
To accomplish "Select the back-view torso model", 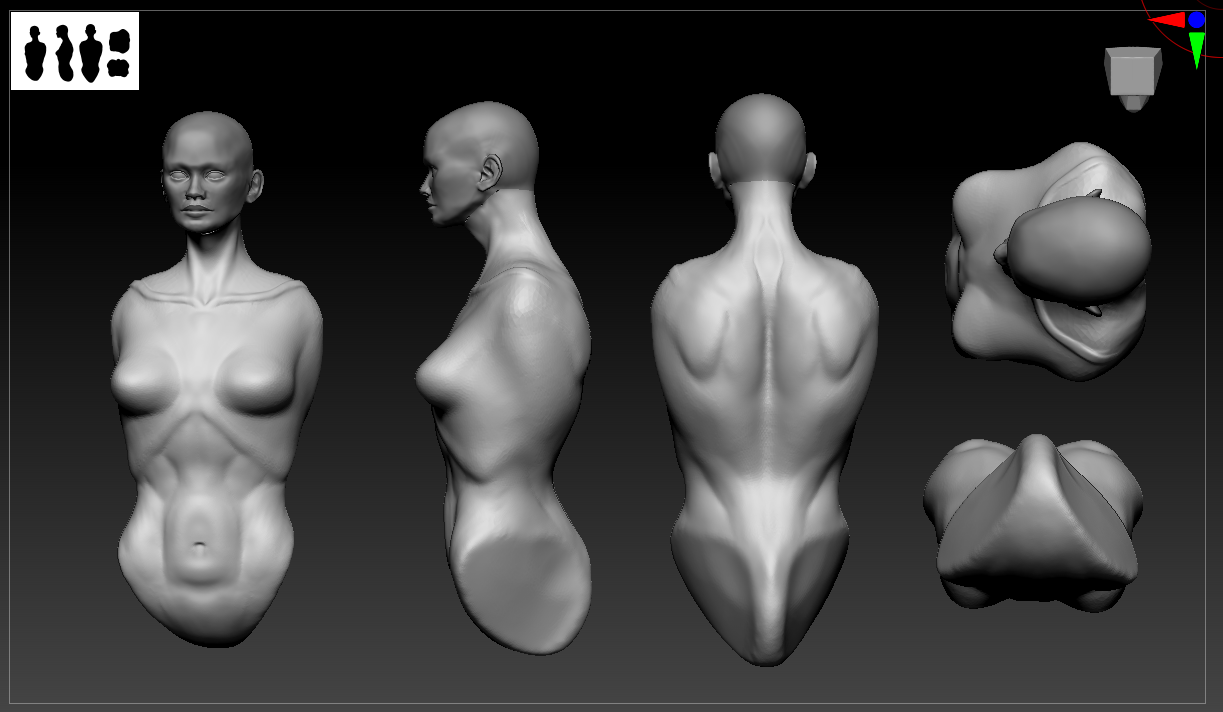I will 765,380.
